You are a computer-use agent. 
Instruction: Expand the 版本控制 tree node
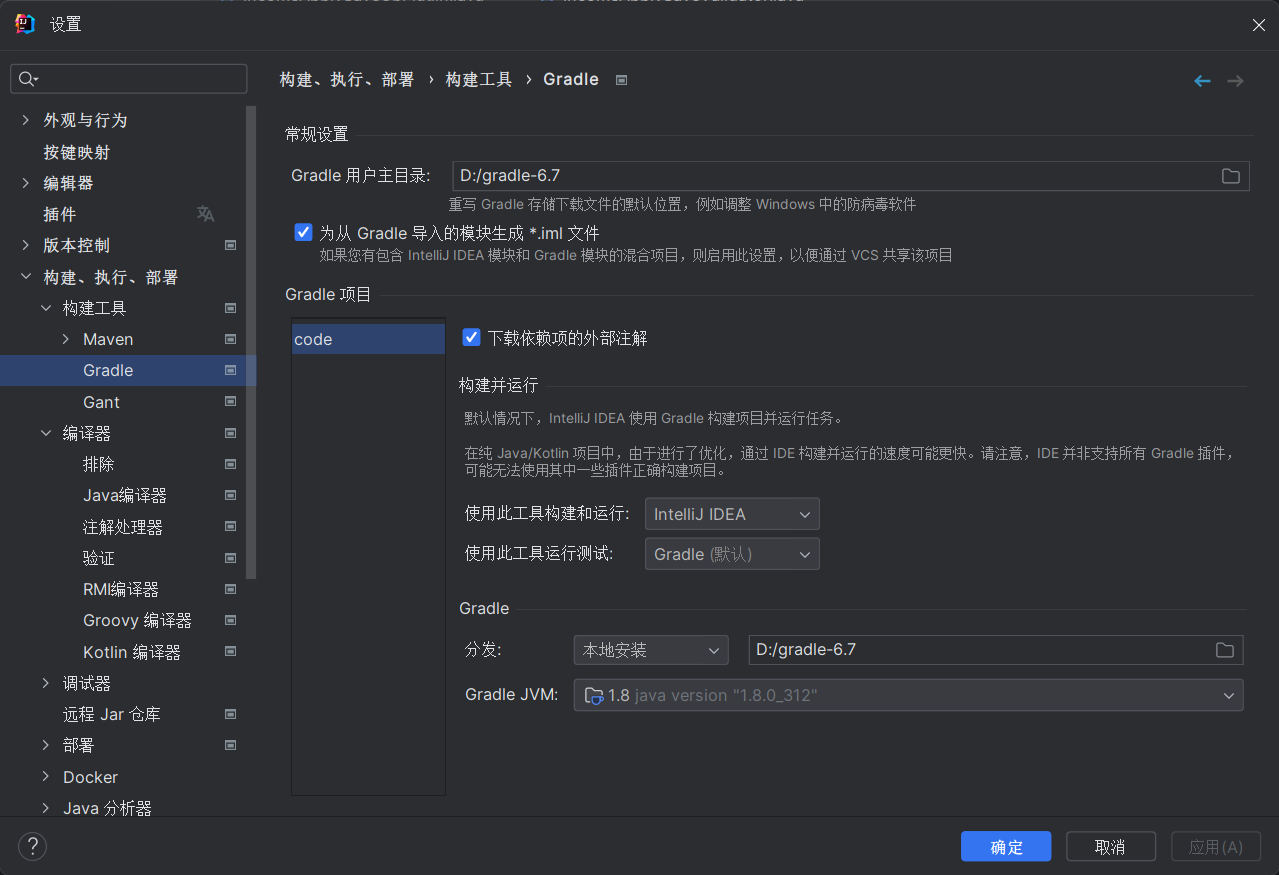26,245
